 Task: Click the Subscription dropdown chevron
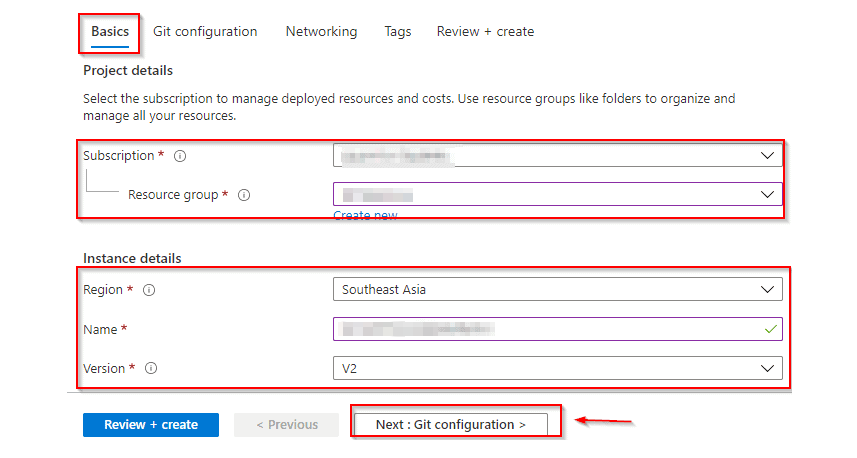[x=767, y=156]
